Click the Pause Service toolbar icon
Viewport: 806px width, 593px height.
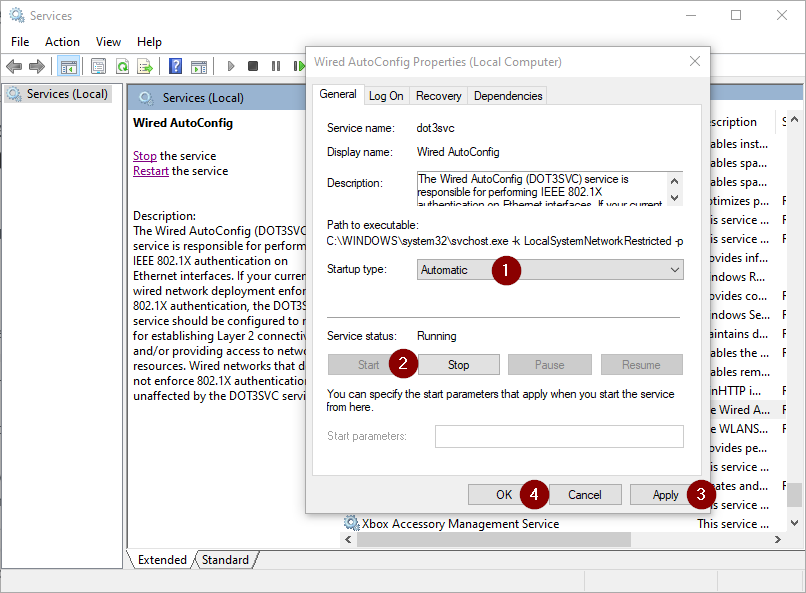[x=276, y=66]
